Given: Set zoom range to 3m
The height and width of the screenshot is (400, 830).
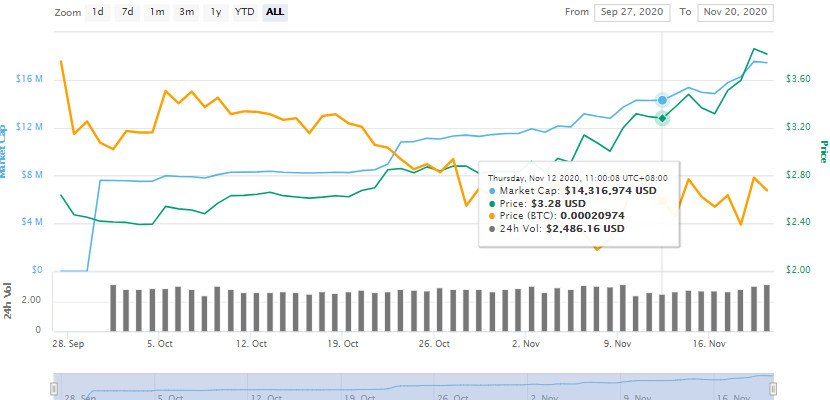Looking at the screenshot, I should pos(186,12).
